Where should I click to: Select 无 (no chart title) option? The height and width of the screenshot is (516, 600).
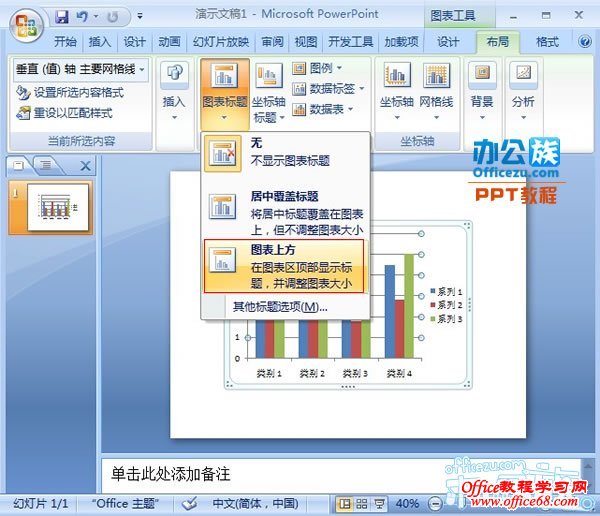[285, 153]
